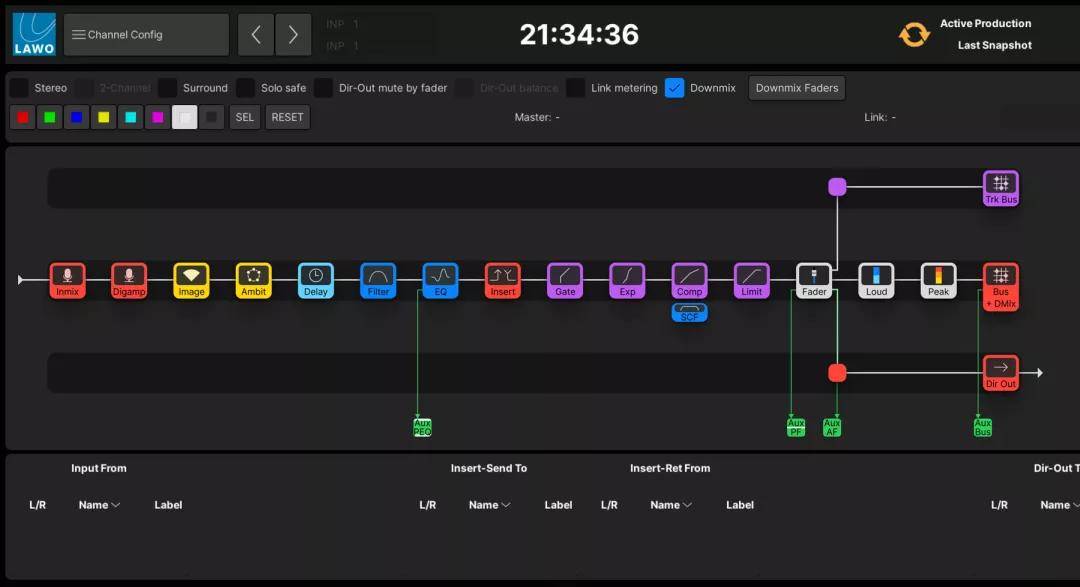Expand Name dropdown under Insert-Ret From
Image resolution: width=1080 pixels, height=587 pixels.
671,505
